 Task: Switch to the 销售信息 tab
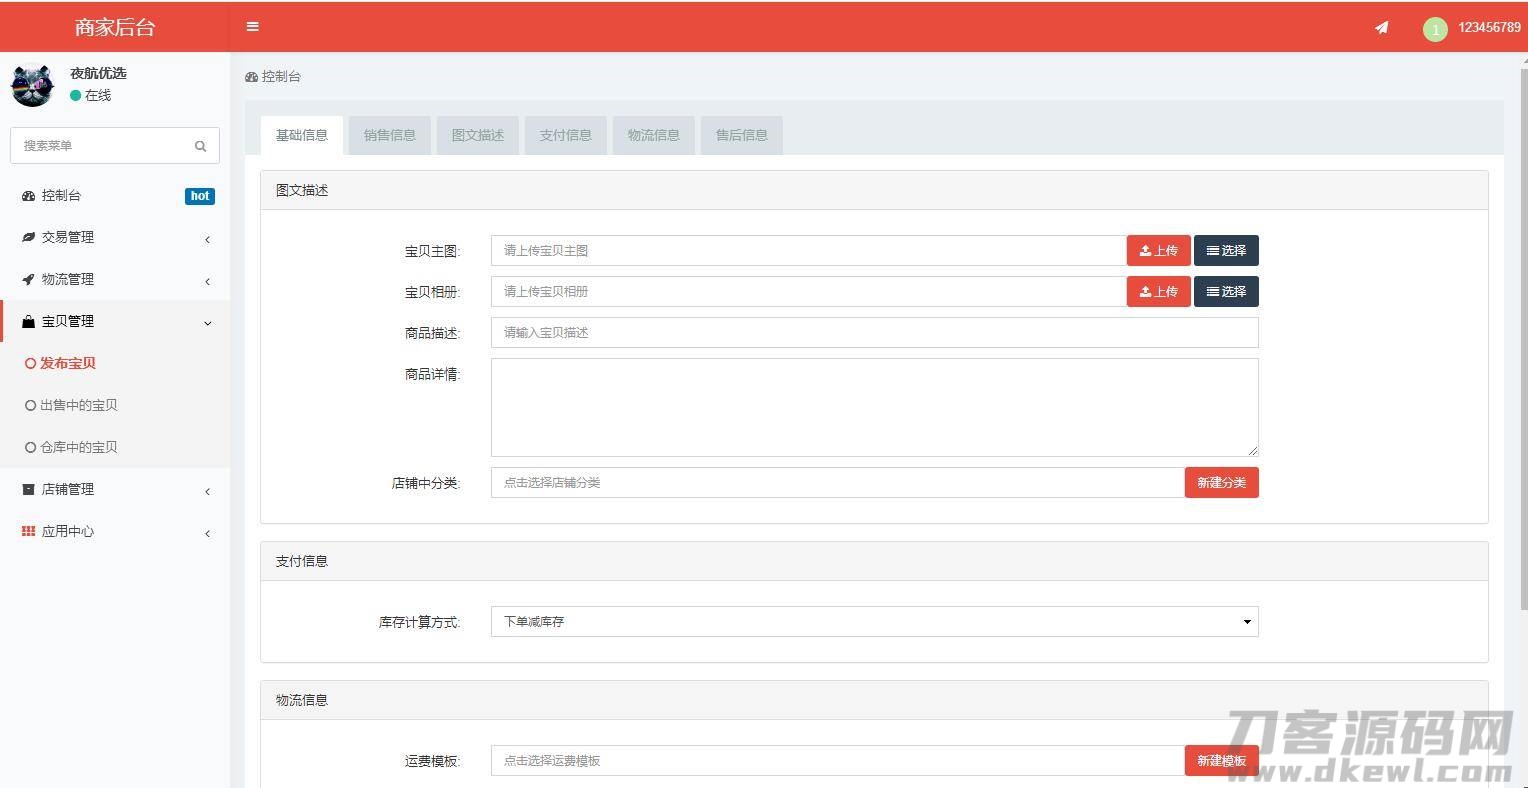(389, 135)
